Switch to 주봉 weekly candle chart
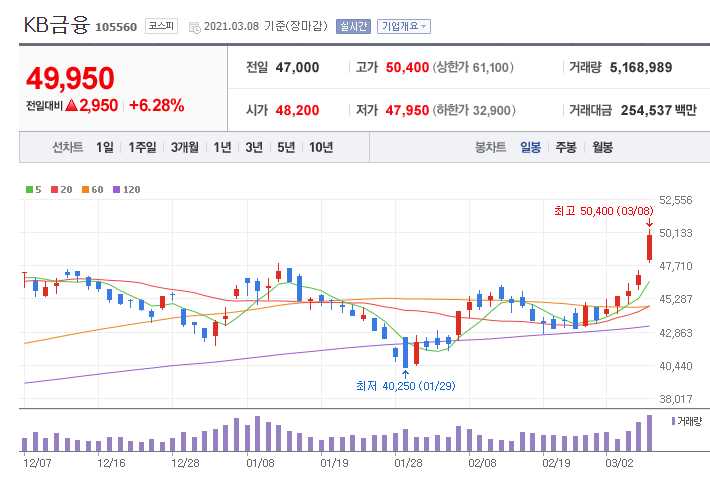Viewport: 710px width, 481px height. (x=566, y=147)
